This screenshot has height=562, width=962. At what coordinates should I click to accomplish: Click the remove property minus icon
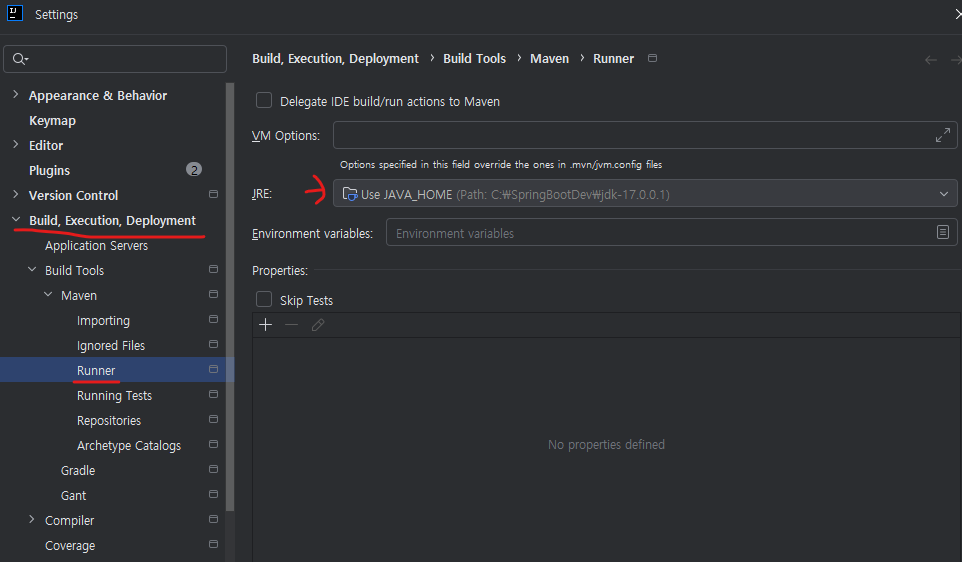click(291, 325)
